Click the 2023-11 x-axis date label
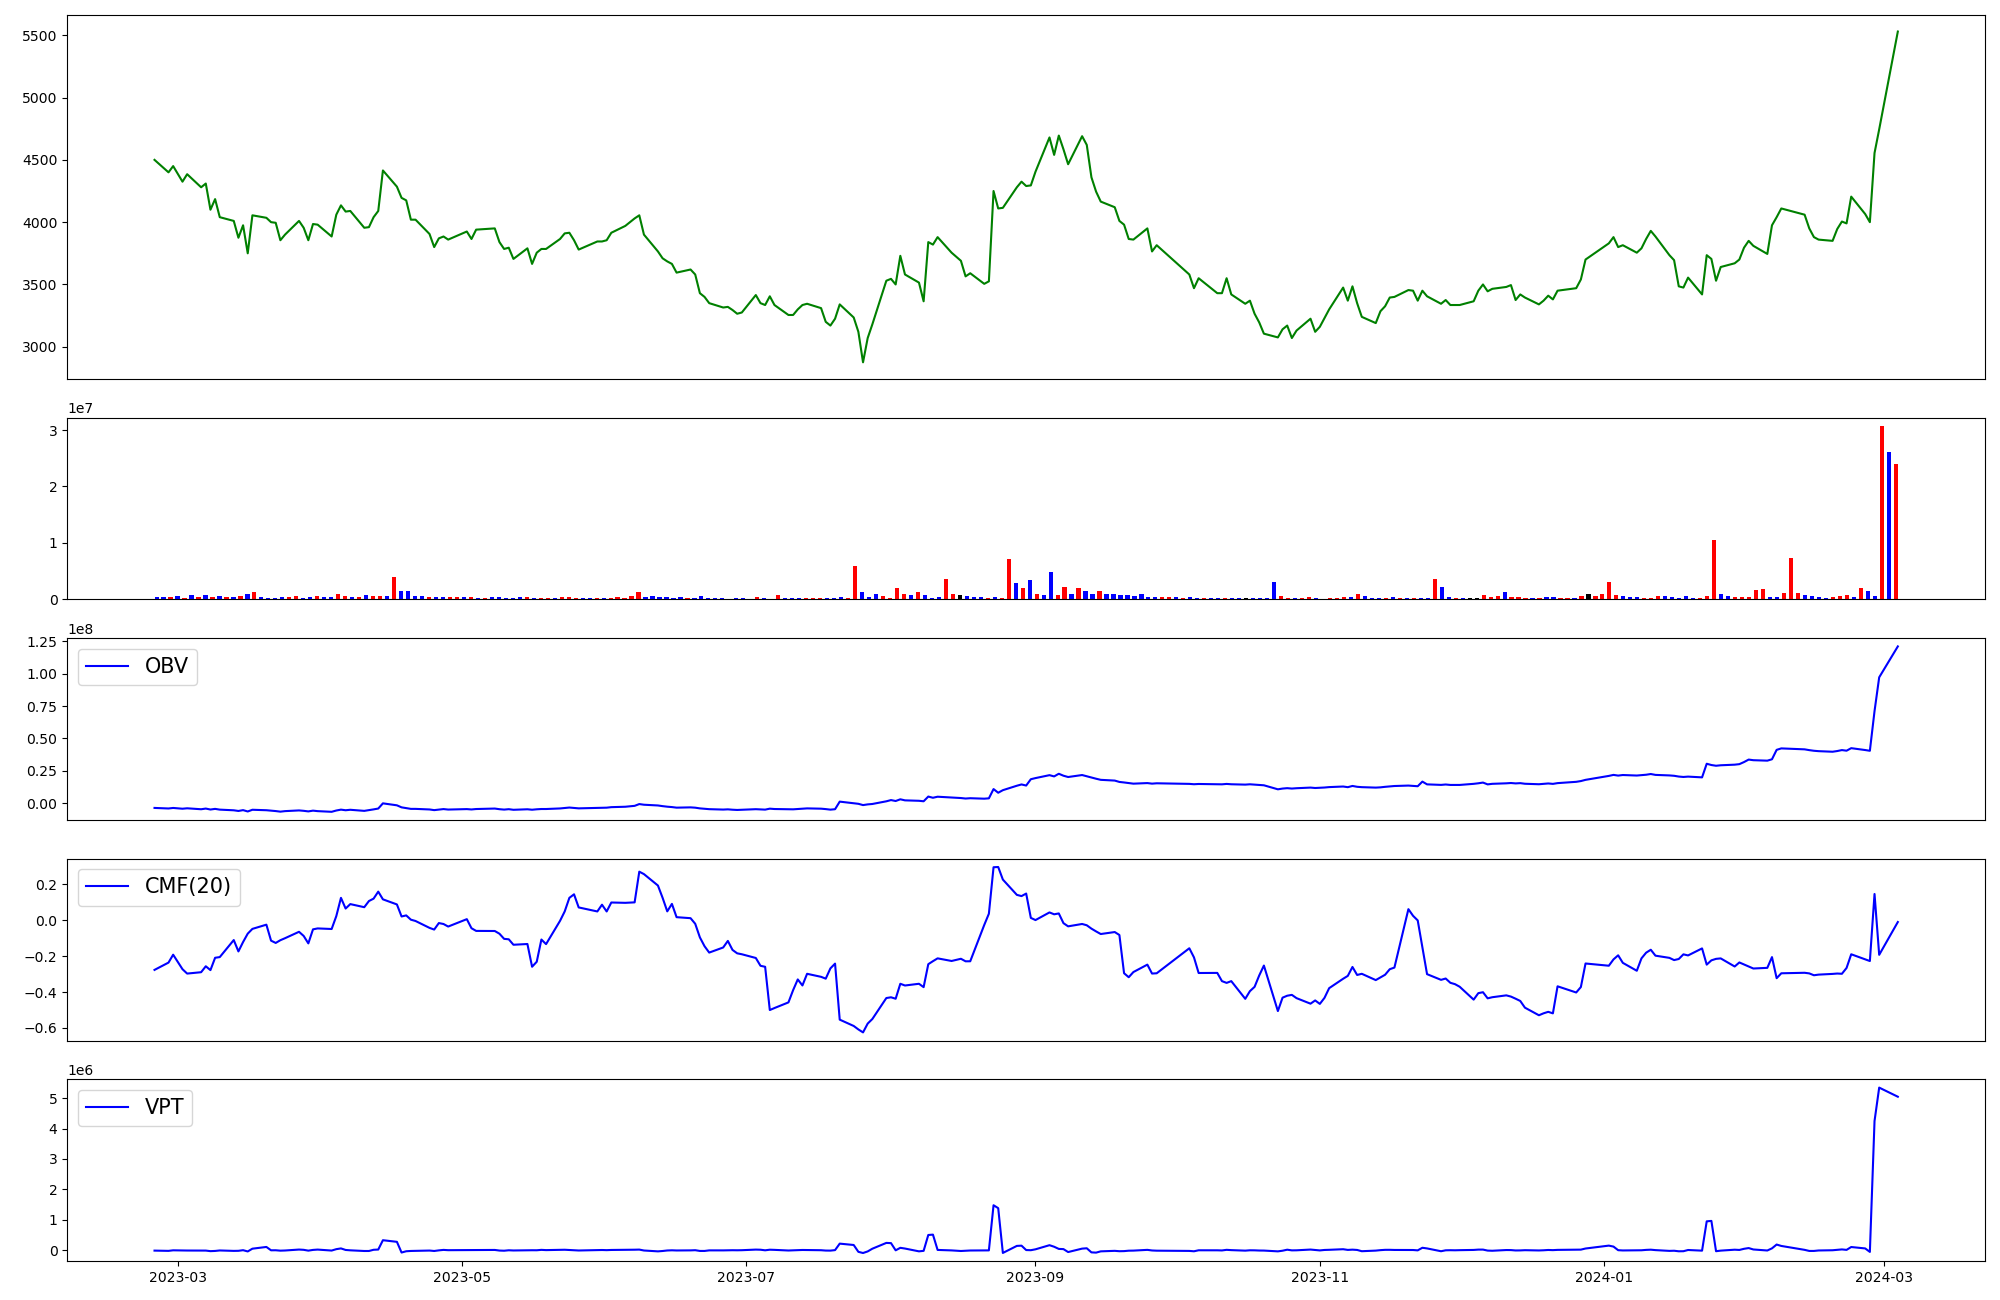The width and height of the screenshot is (2000, 1300). click(x=1320, y=1277)
